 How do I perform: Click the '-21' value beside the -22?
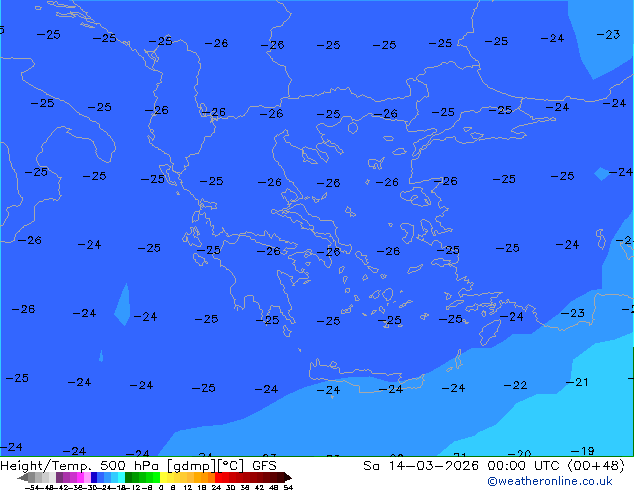577,382
